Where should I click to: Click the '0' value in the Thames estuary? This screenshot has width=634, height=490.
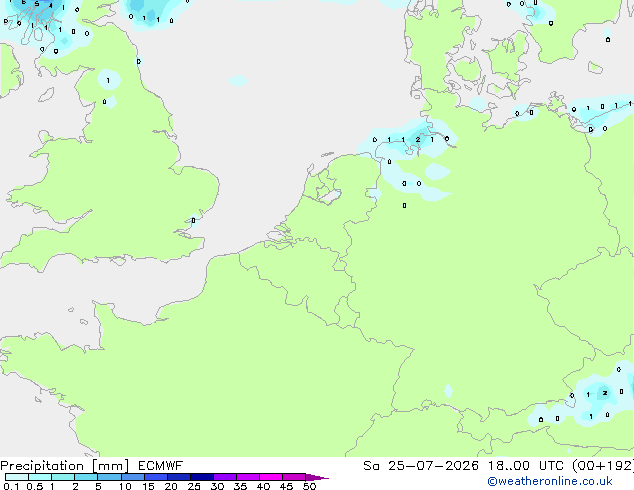click(193, 221)
